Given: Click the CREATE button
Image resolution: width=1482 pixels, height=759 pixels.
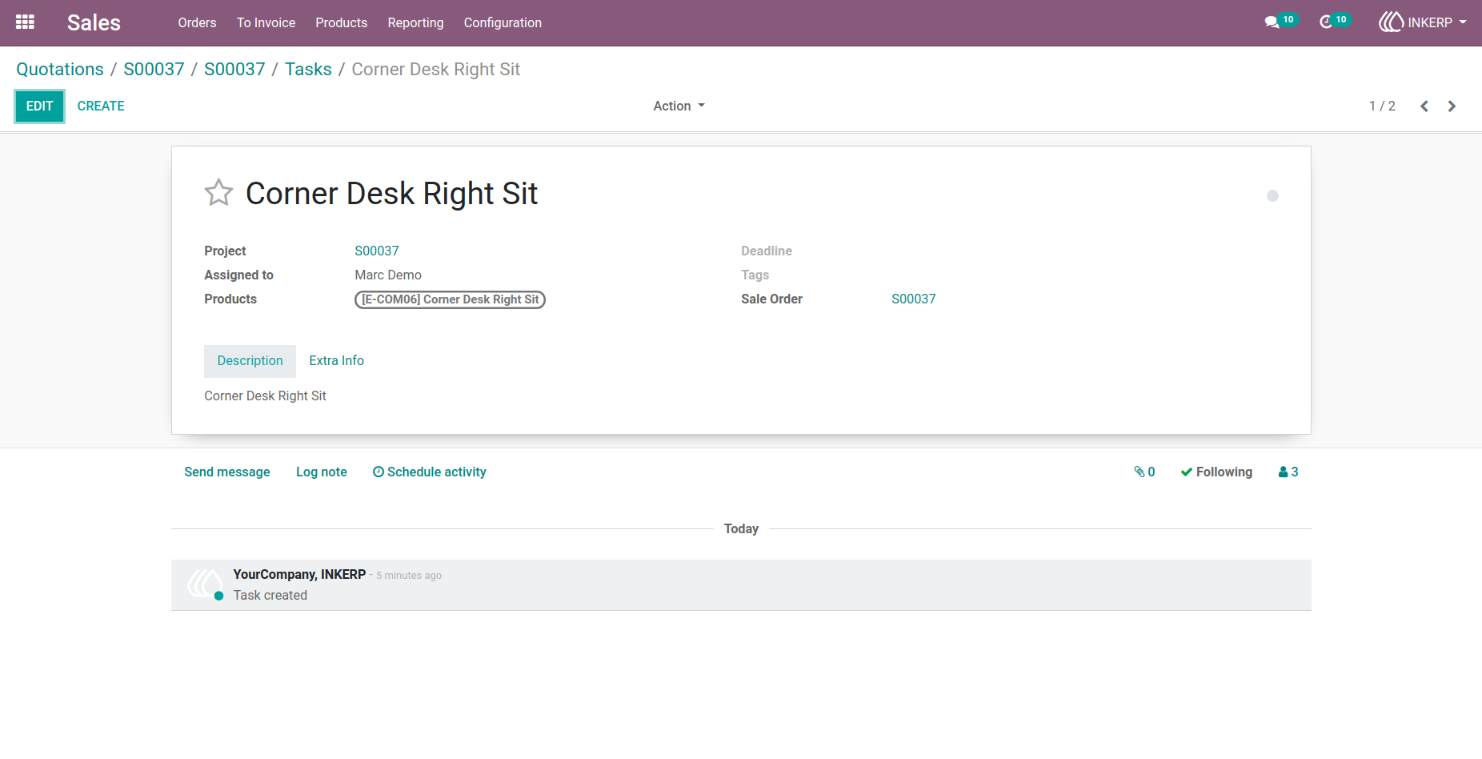Looking at the screenshot, I should click(x=101, y=106).
